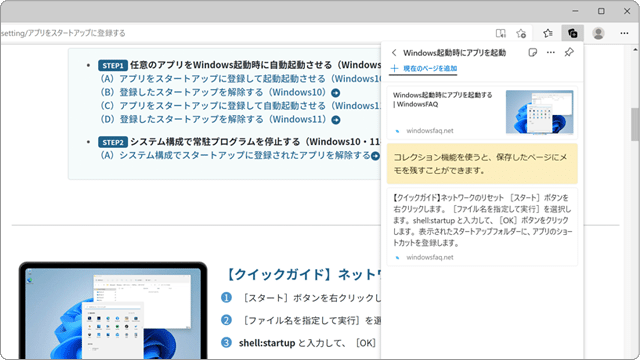
Task: Open link (B) 登録したスタートアップを解除する Windows10
Action: tap(213, 92)
